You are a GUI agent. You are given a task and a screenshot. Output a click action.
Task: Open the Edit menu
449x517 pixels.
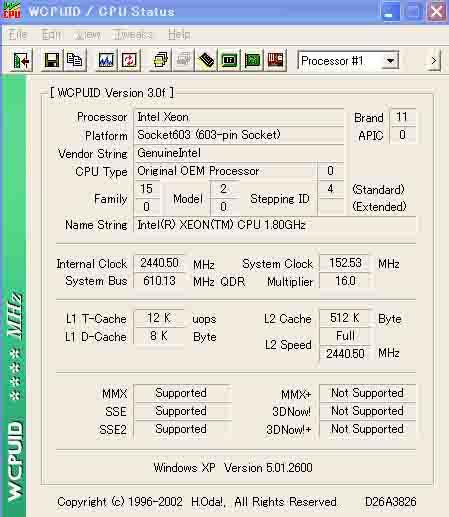pos(51,35)
